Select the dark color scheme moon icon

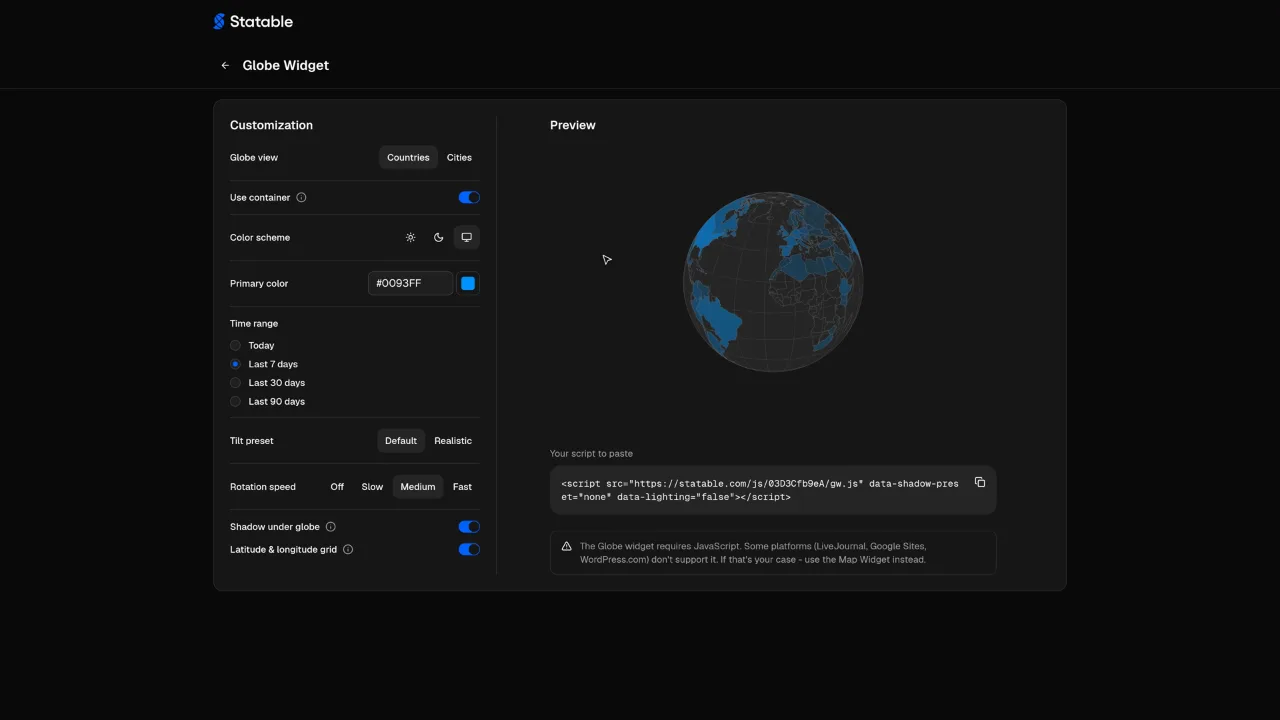[x=438, y=237]
